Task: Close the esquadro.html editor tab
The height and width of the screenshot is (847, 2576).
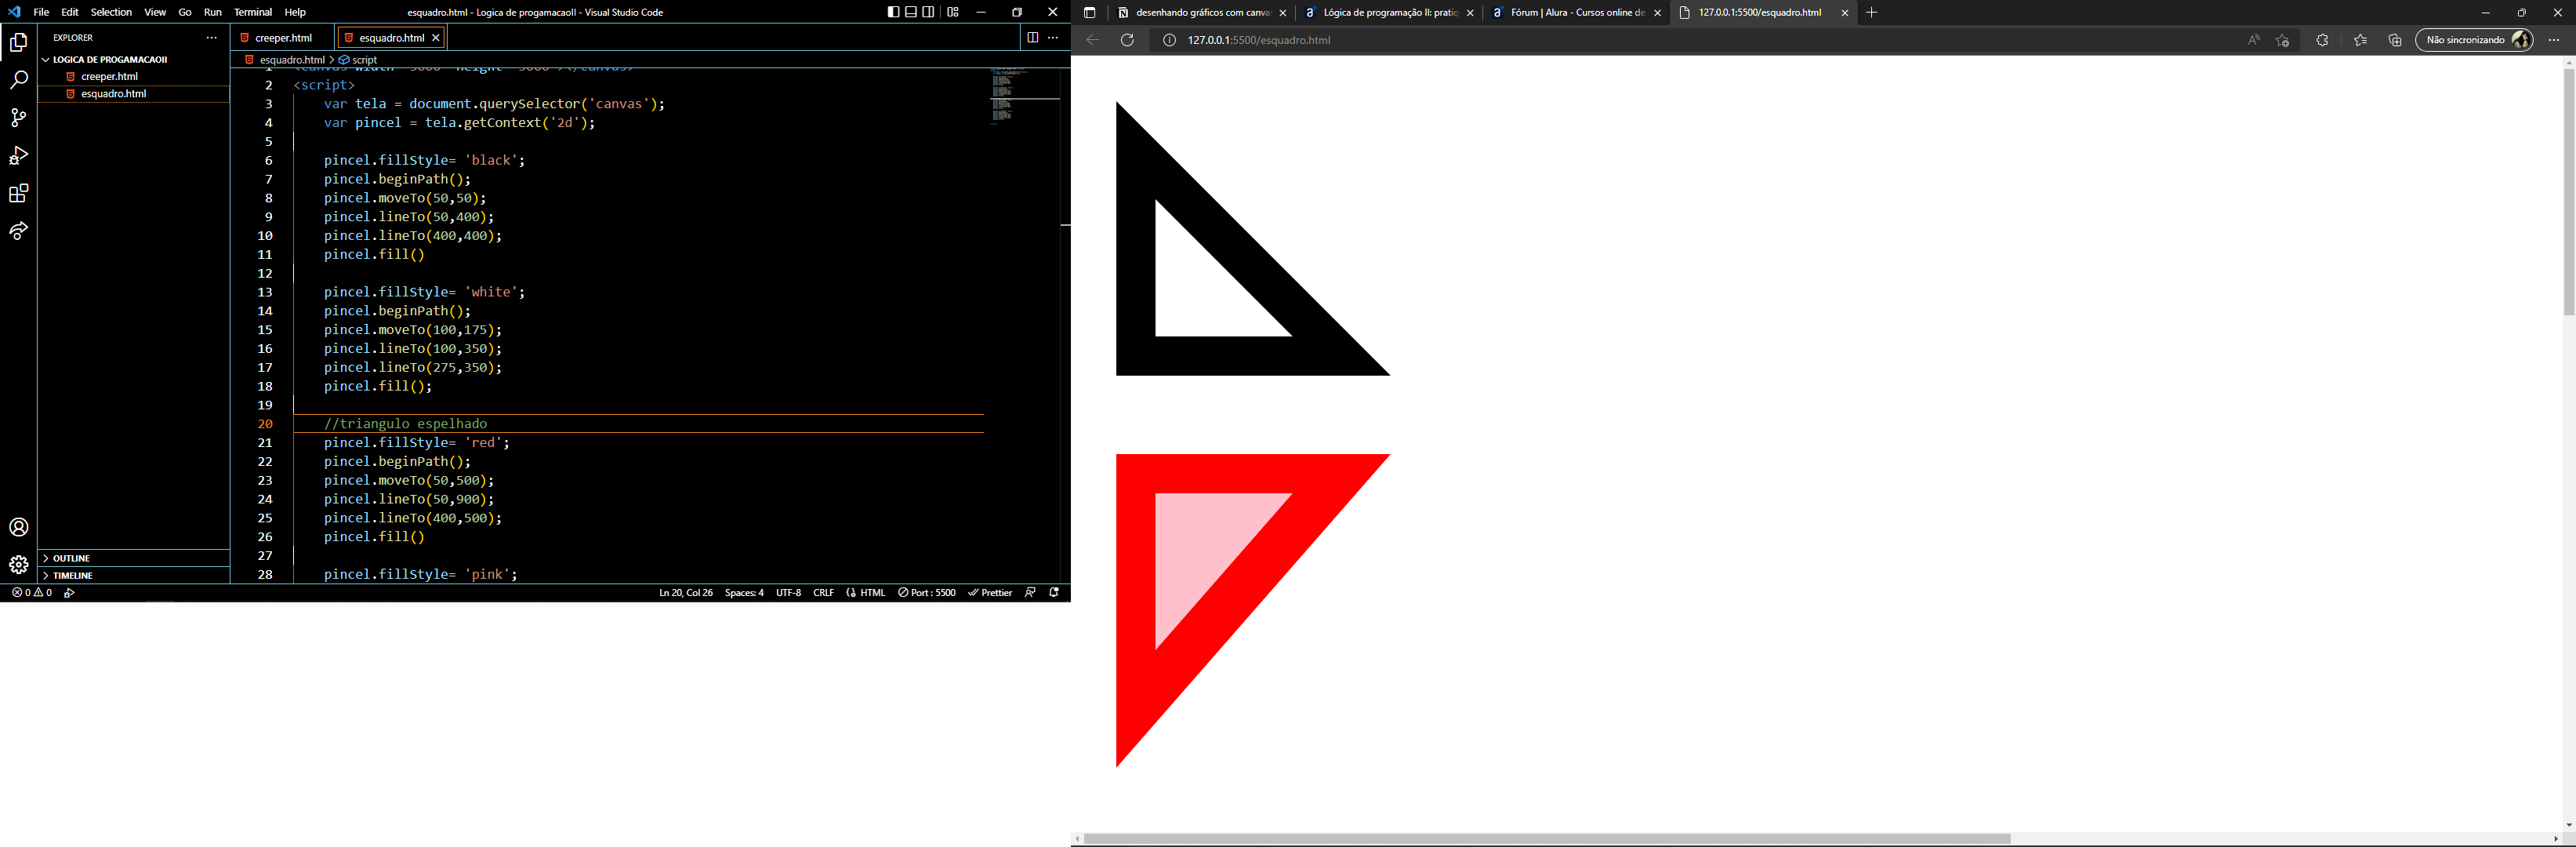Action: 436,38
